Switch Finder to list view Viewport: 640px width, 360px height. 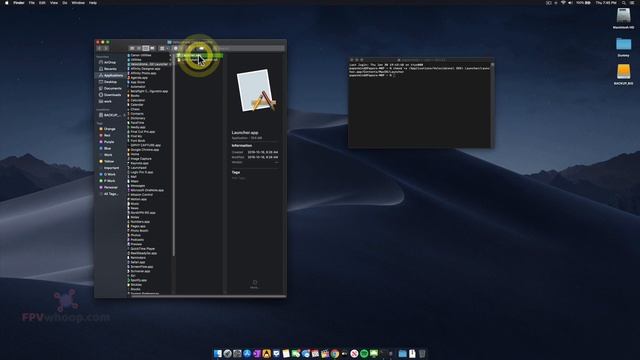pos(139,48)
